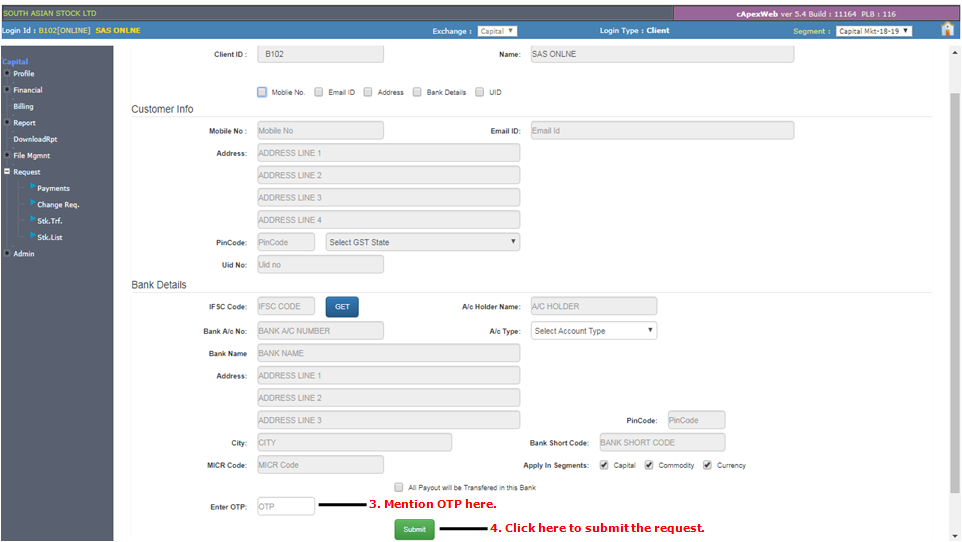Click bank Address Line 3 field

388,420
